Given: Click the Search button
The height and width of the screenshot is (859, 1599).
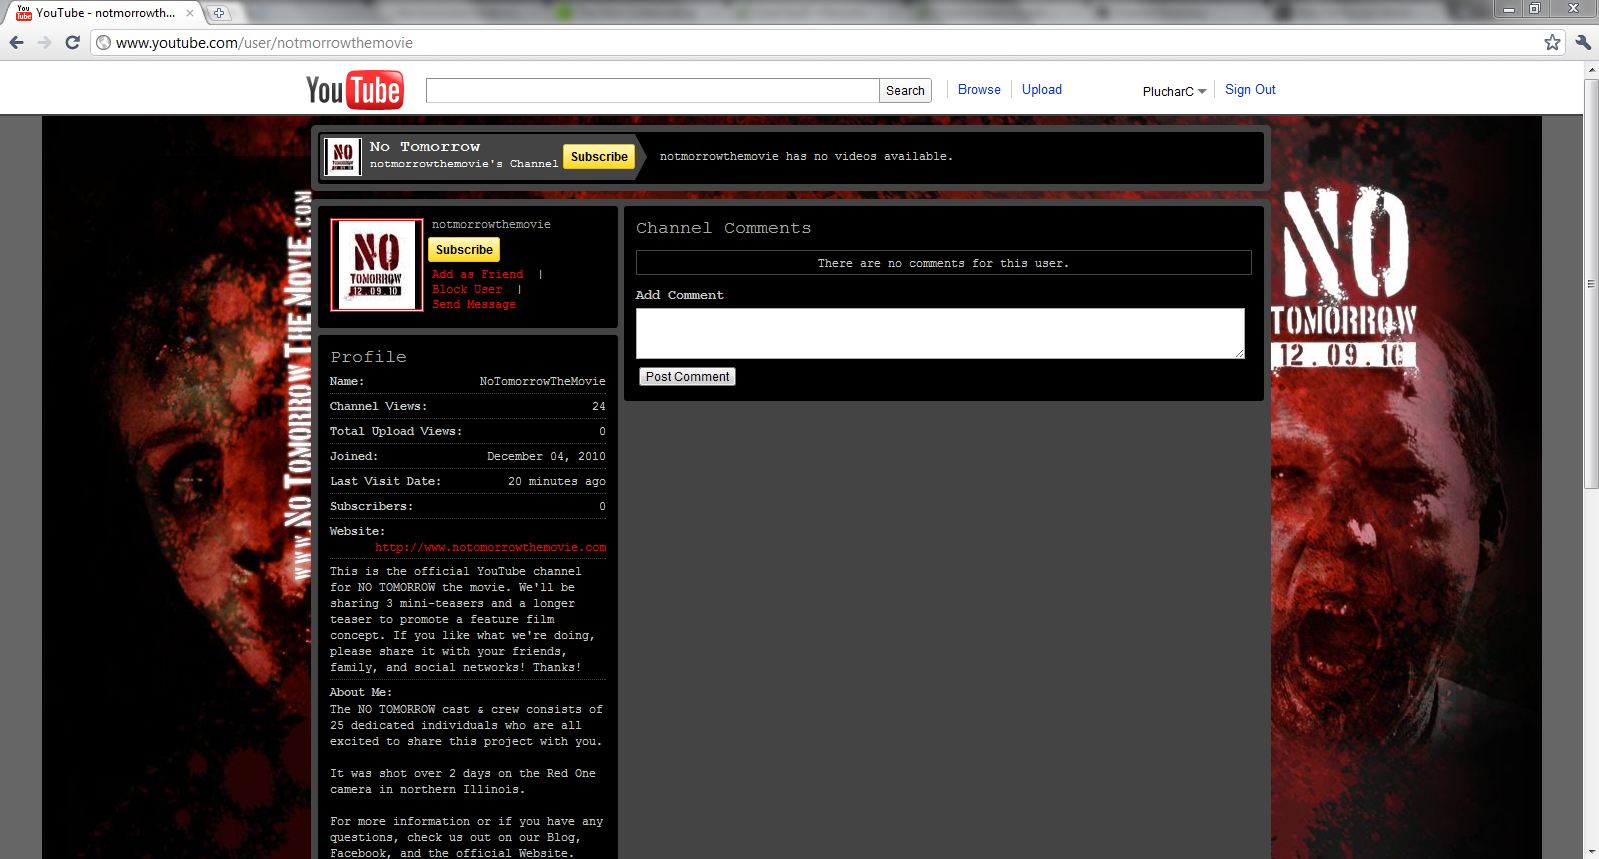Looking at the screenshot, I should [905, 90].
